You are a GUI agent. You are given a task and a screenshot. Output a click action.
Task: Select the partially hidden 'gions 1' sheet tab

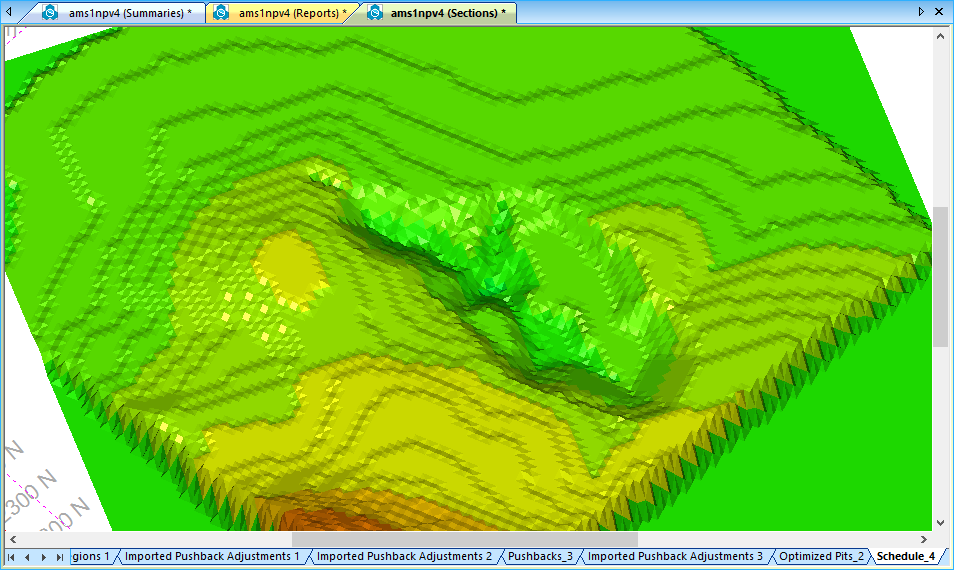coord(91,556)
